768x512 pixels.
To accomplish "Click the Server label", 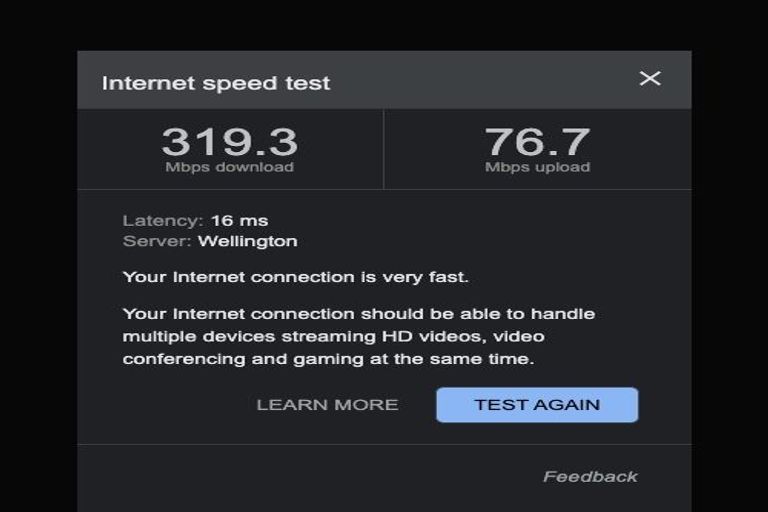I will point(157,241).
